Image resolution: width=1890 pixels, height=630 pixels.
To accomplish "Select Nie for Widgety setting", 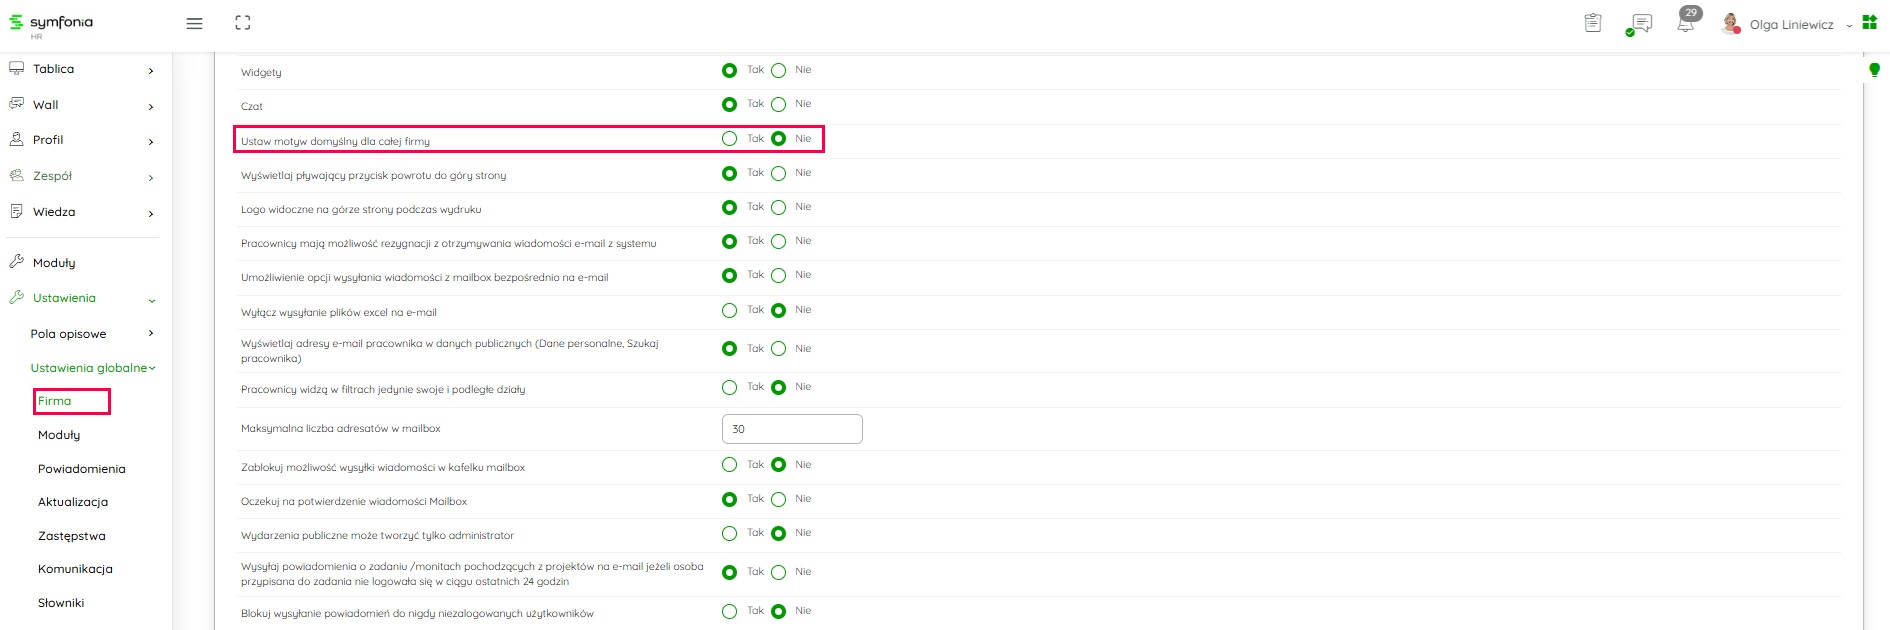I will pyautogui.click(x=778, y=71).
